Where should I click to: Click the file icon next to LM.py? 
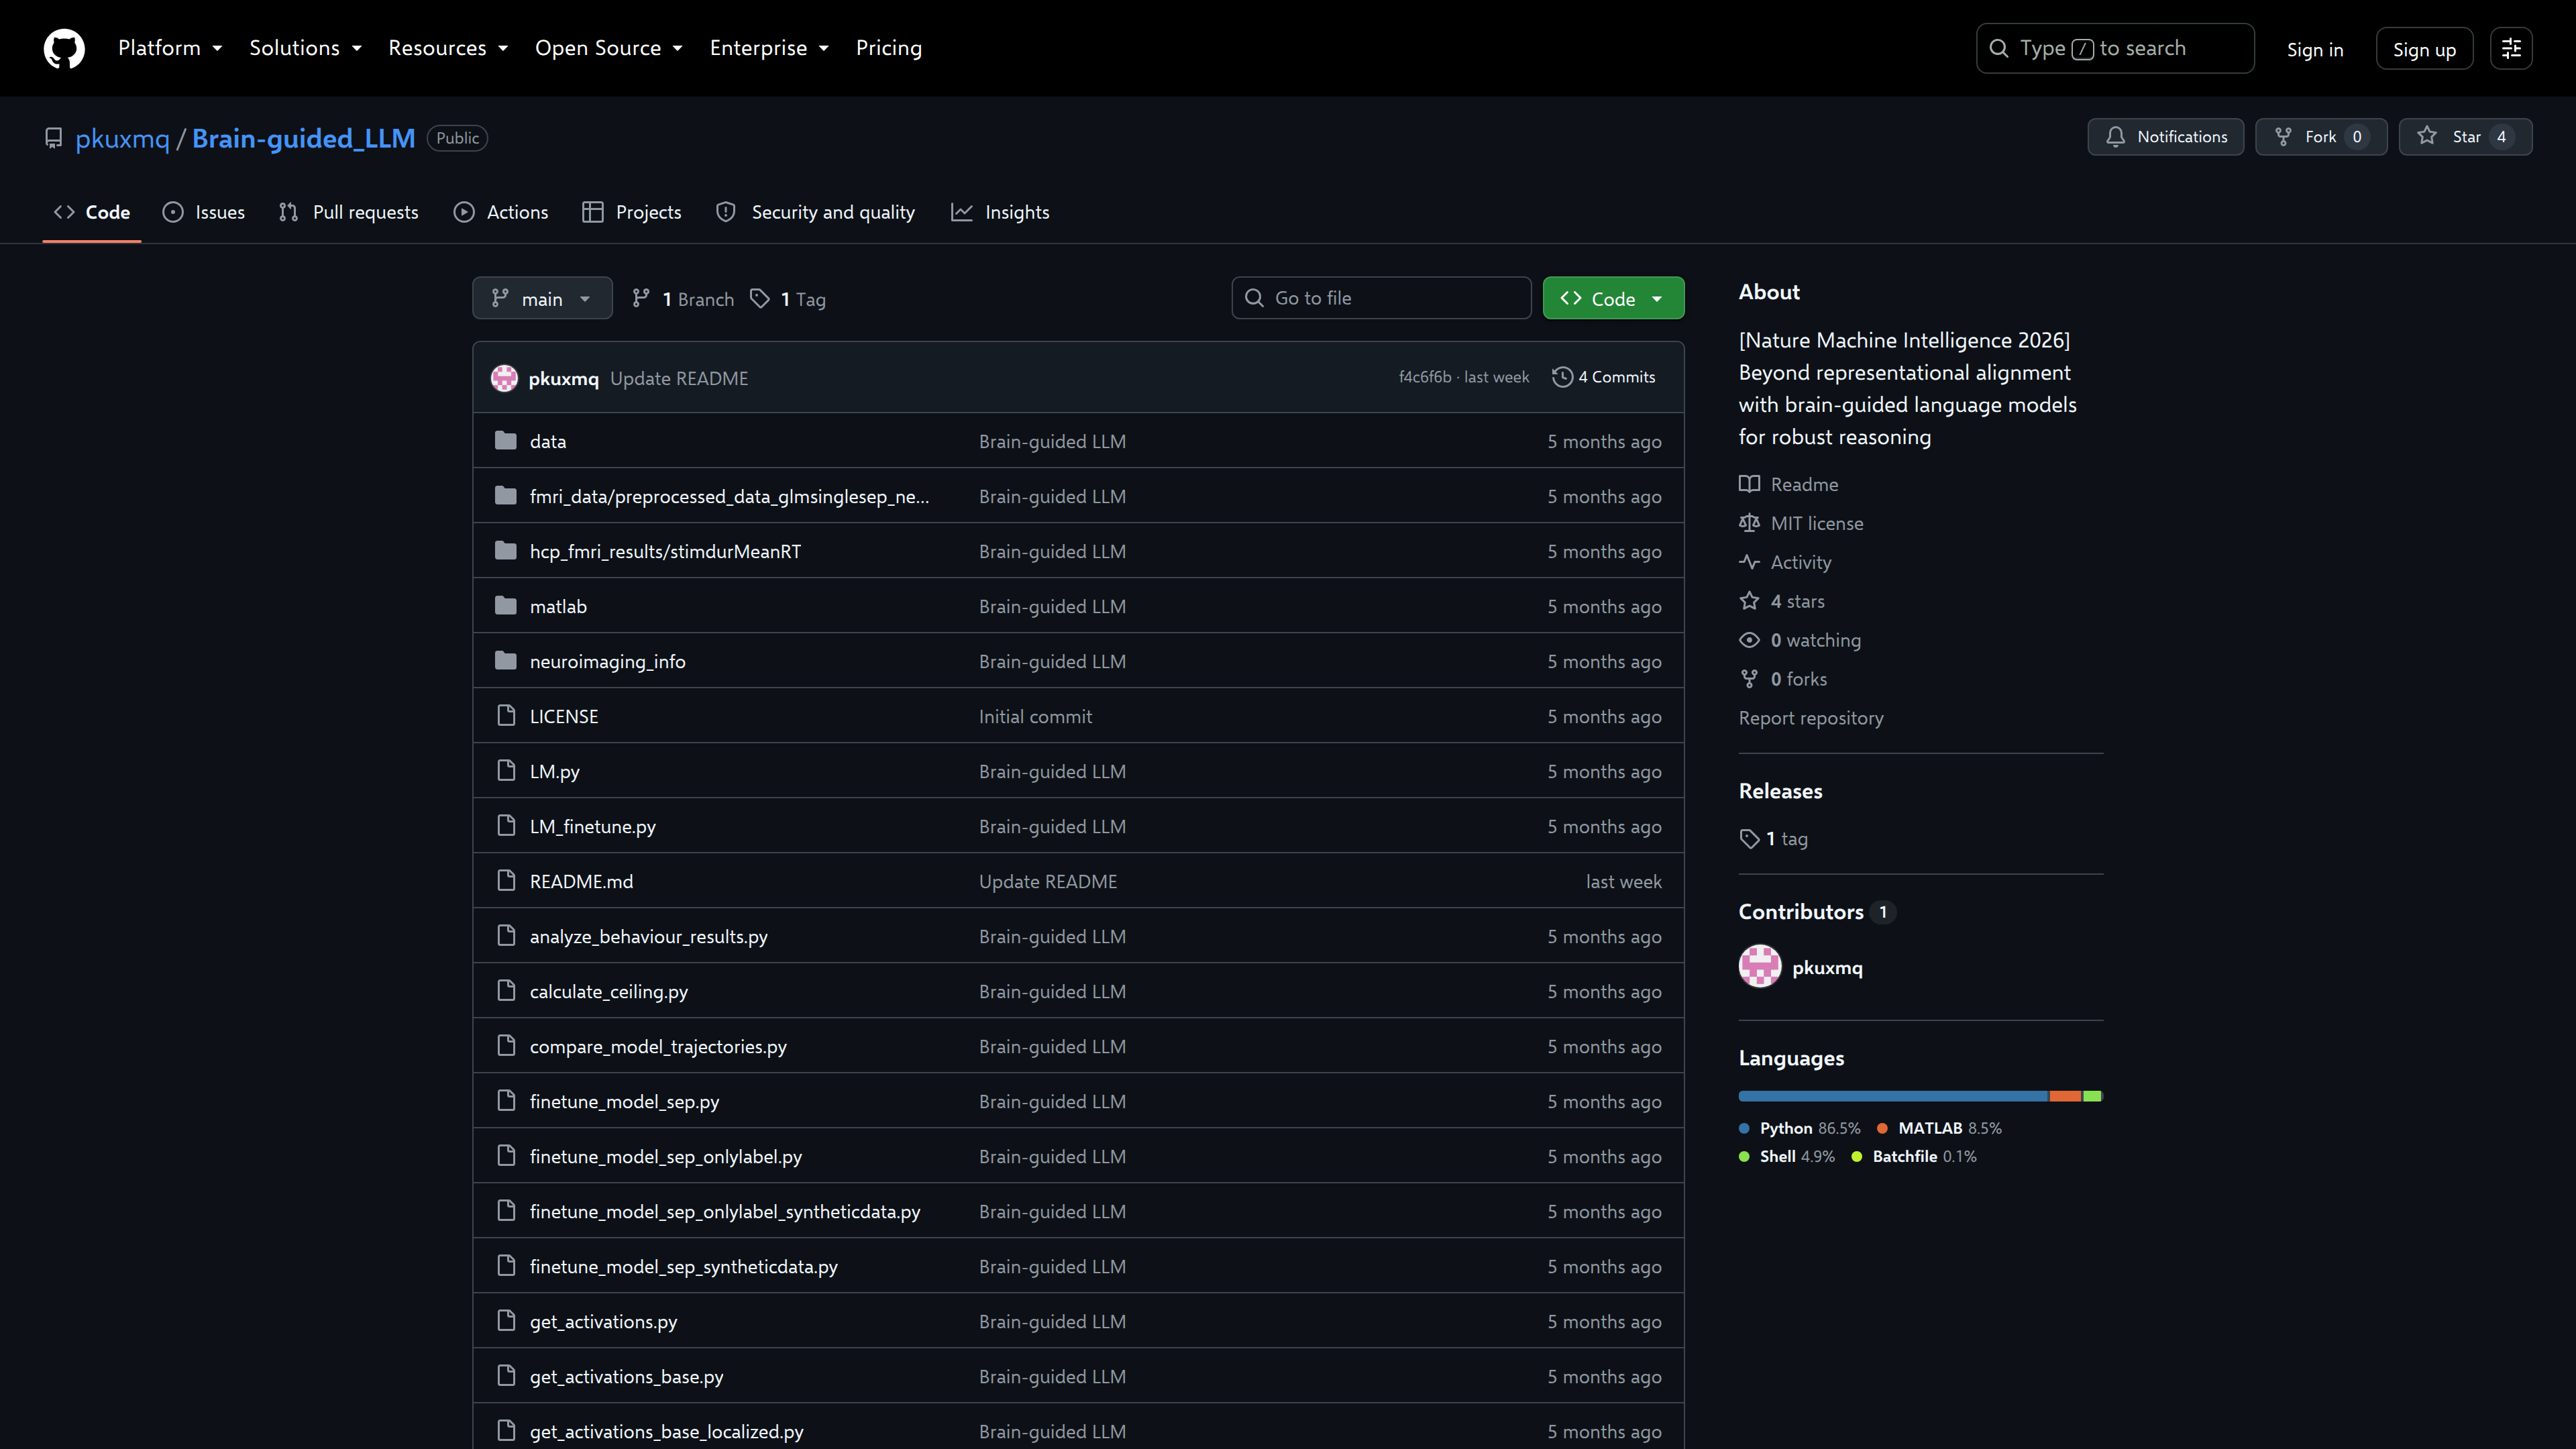coord(506,771)
